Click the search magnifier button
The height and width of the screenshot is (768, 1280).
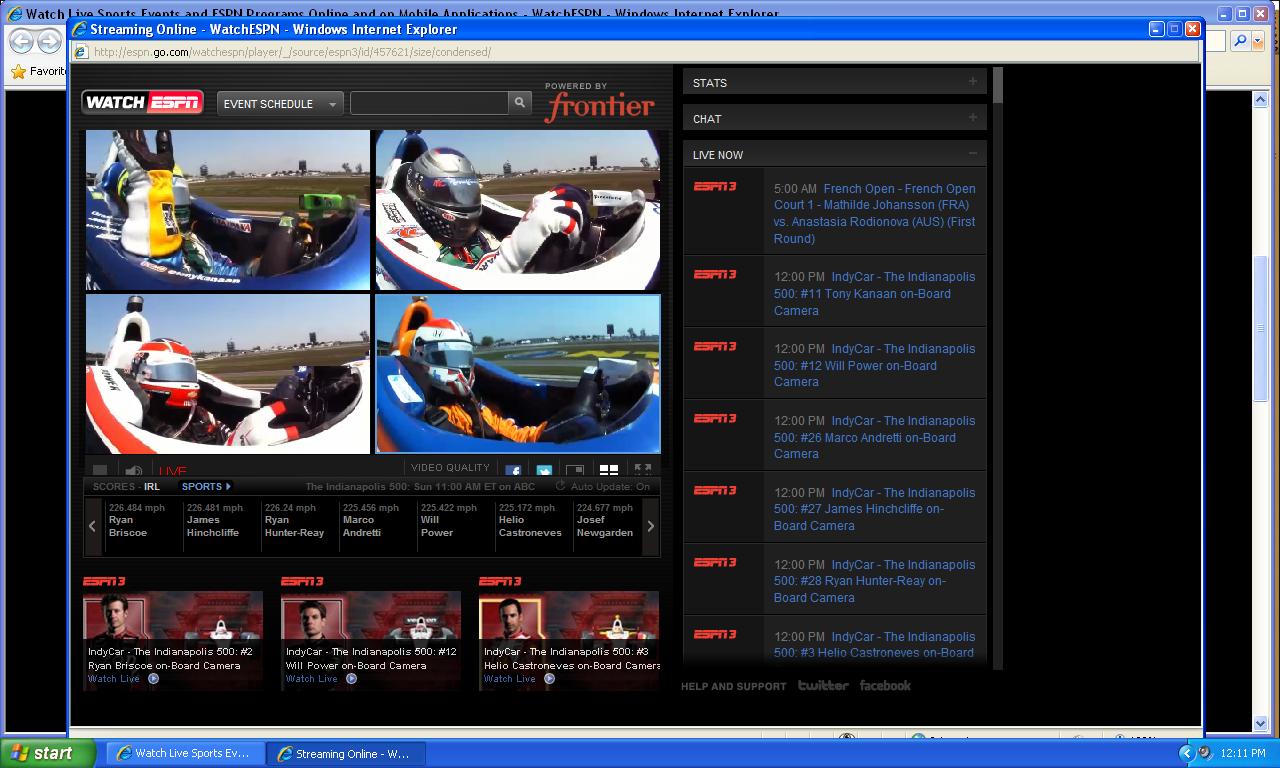(519, 102)
